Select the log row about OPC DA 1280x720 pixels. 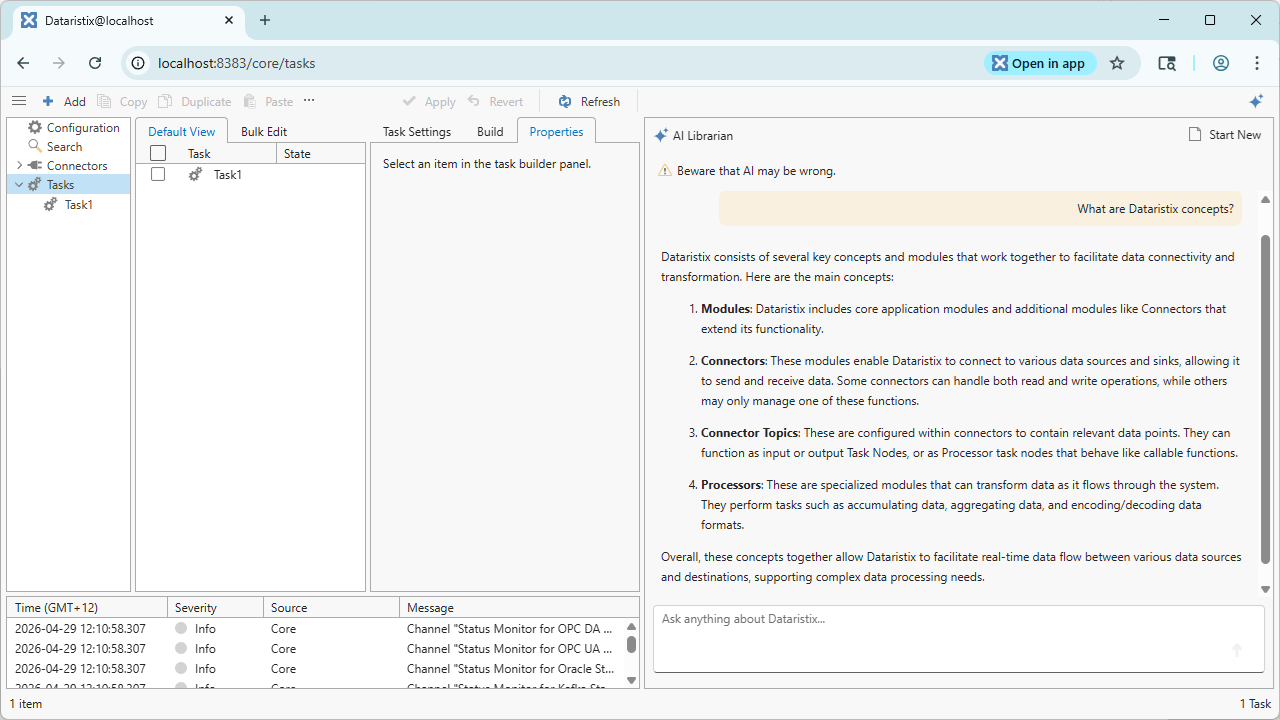coord(316,629)
